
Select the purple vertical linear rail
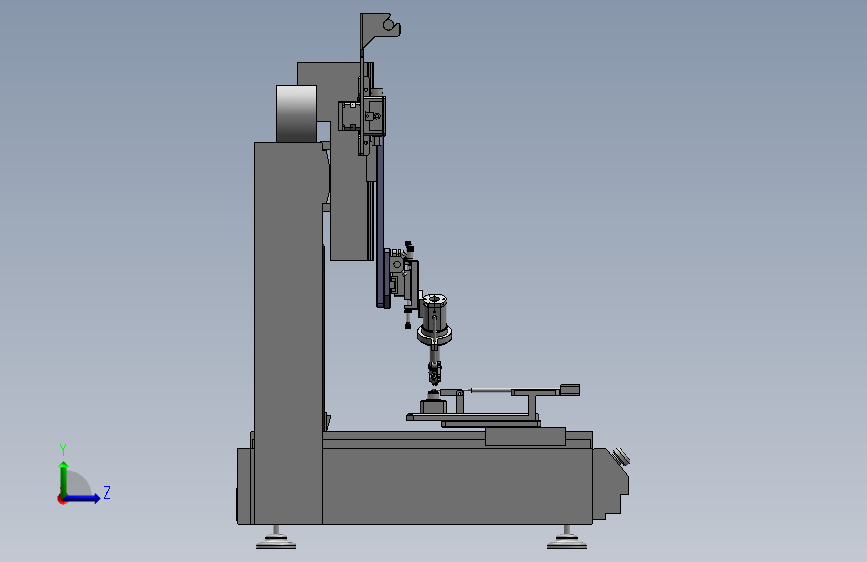[x=381, y=224]
